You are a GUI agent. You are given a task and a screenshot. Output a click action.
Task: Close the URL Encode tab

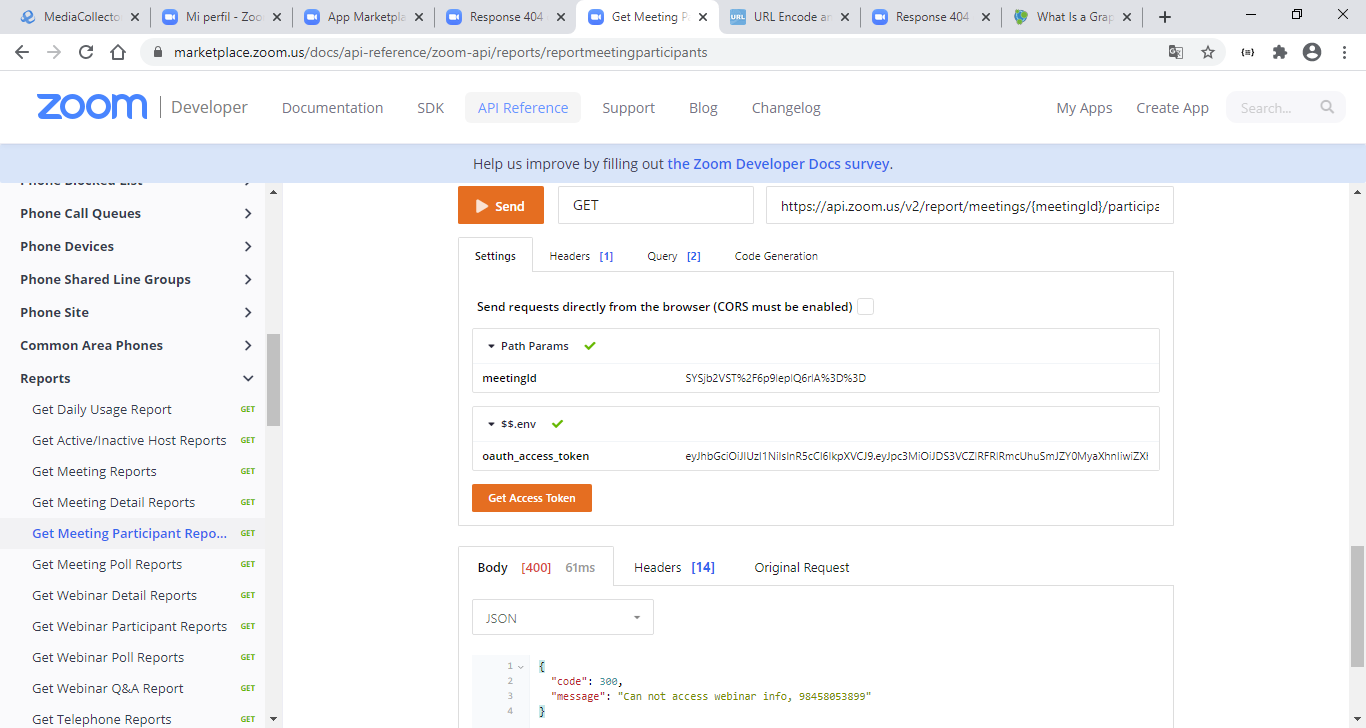pos(845,17)
